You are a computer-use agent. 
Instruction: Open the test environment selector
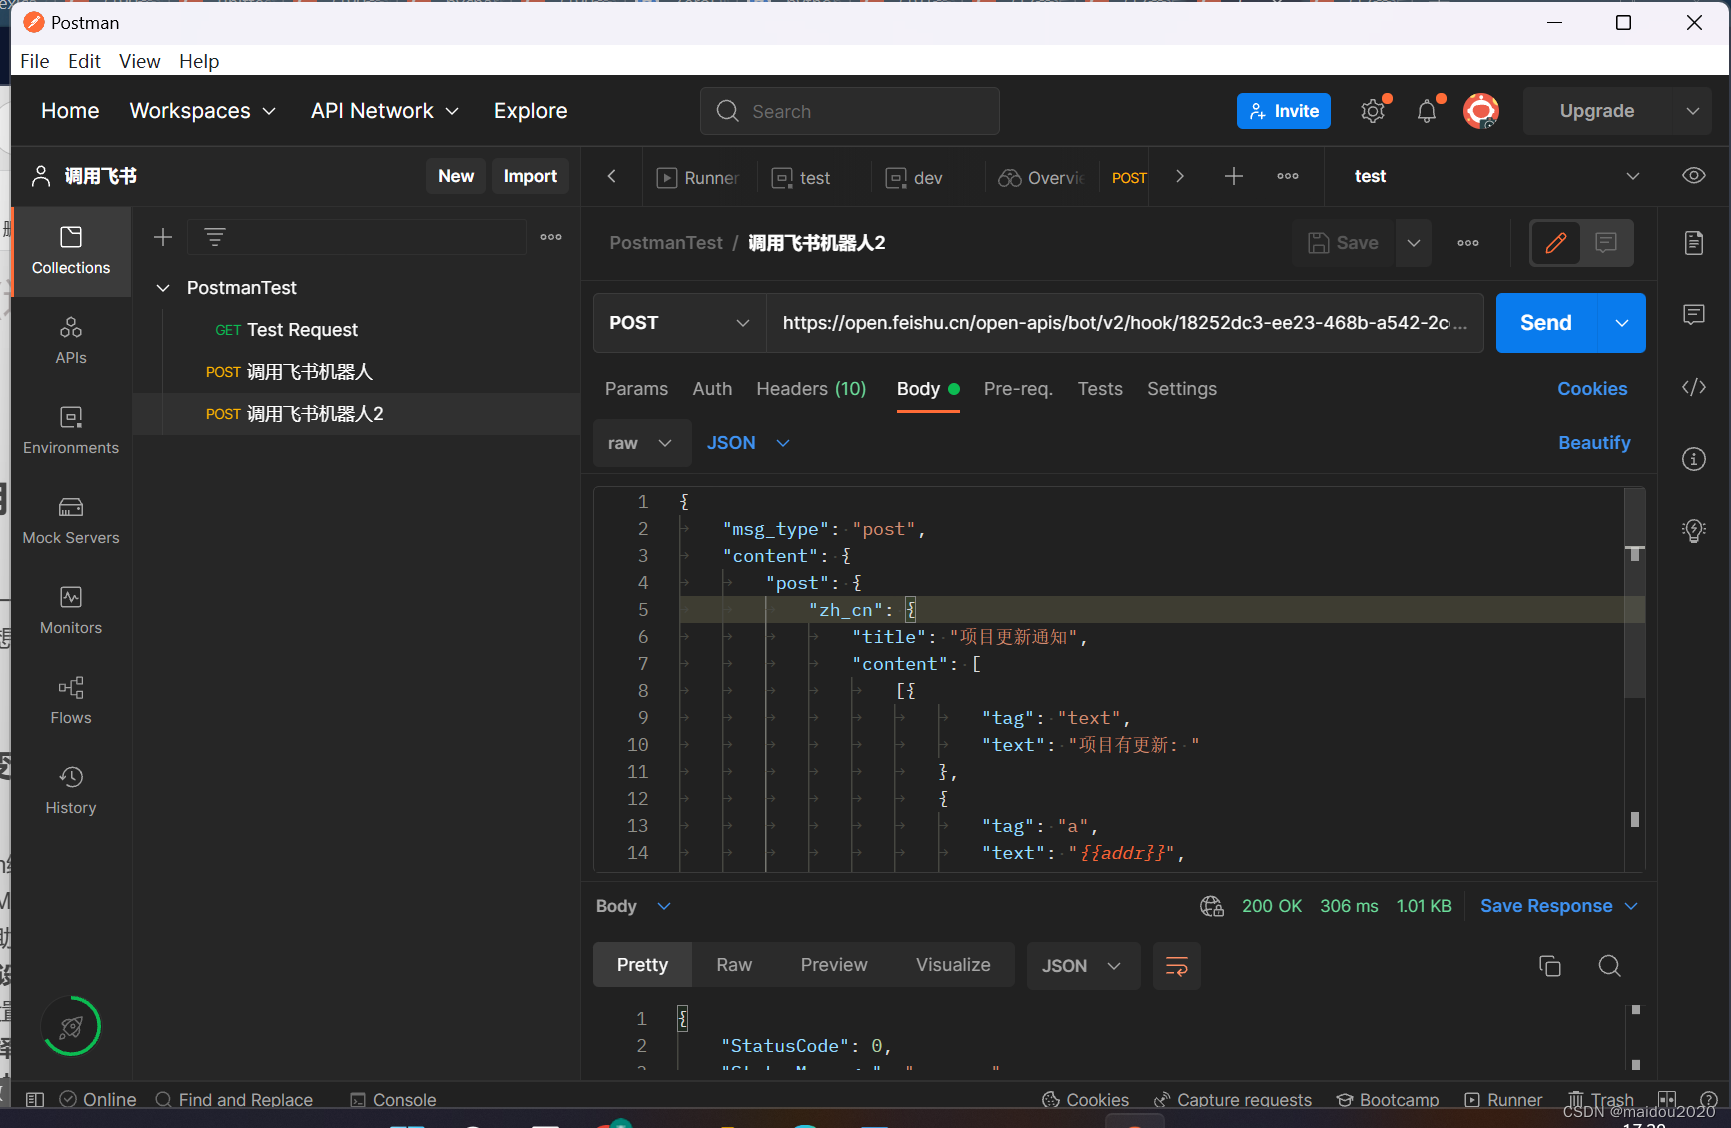[1496, 176]
